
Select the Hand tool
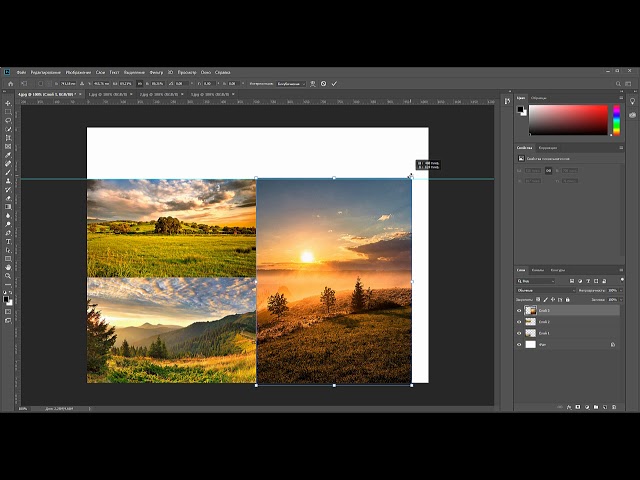(8, 267)
